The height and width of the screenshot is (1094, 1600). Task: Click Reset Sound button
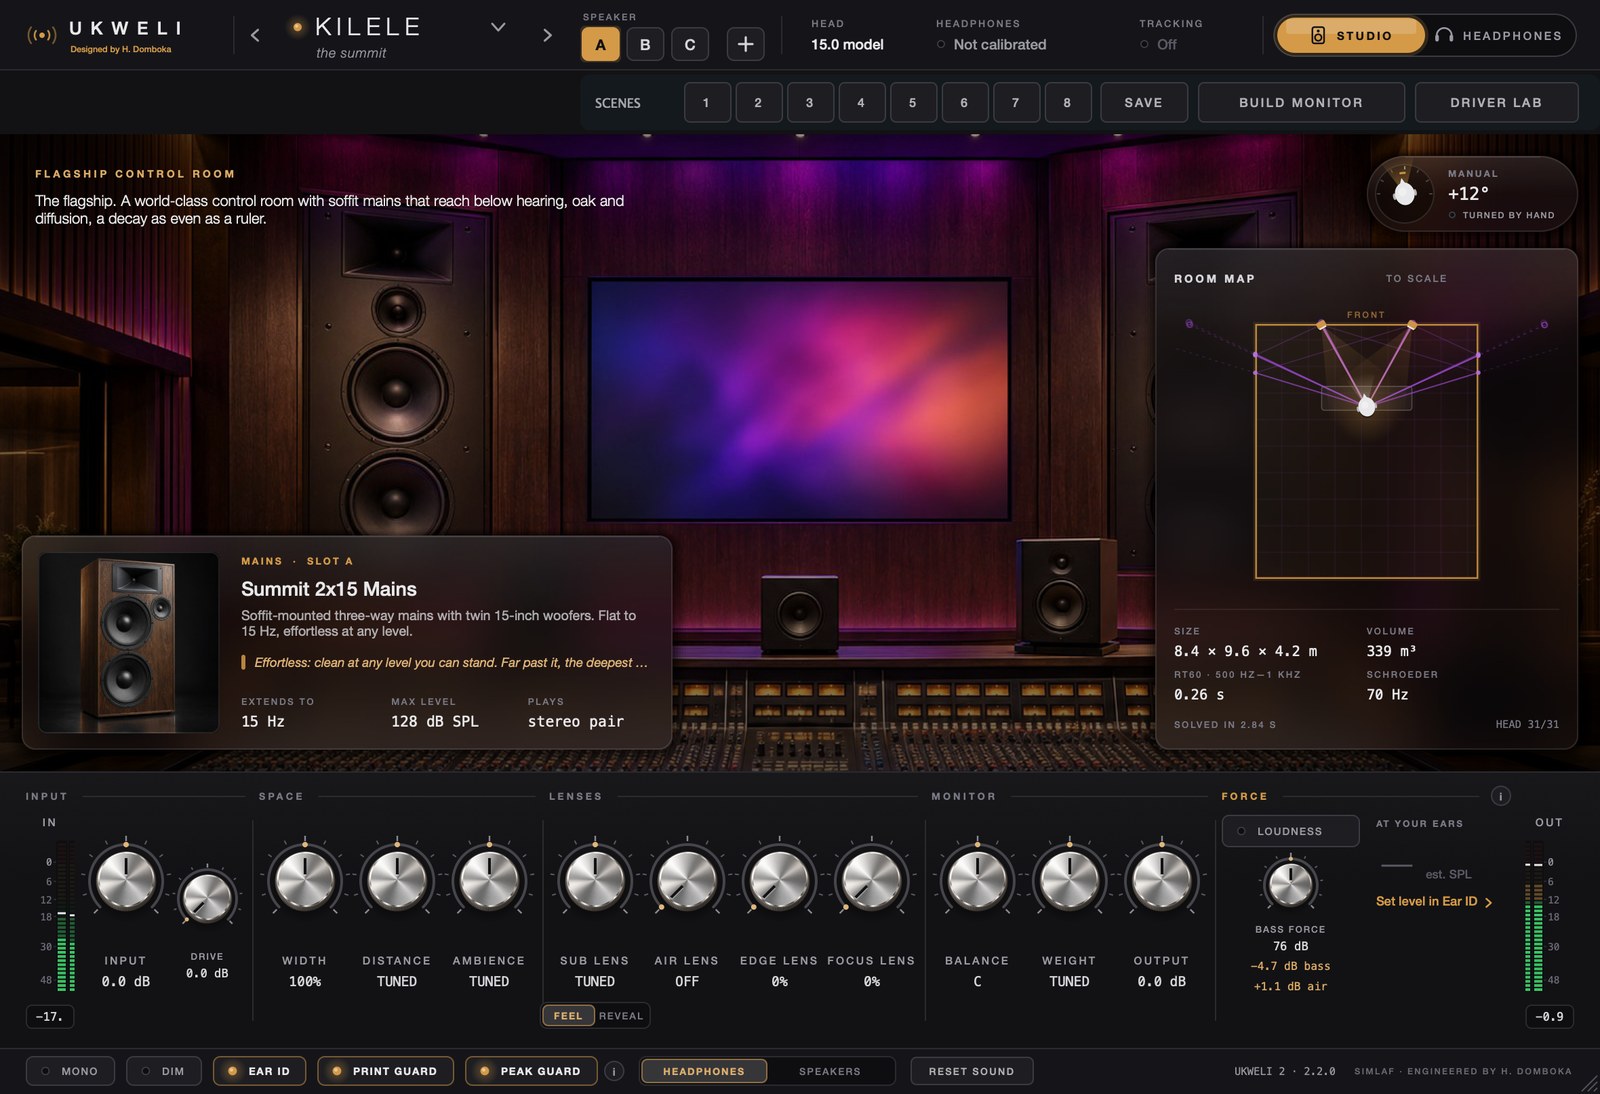[971, 1071]
